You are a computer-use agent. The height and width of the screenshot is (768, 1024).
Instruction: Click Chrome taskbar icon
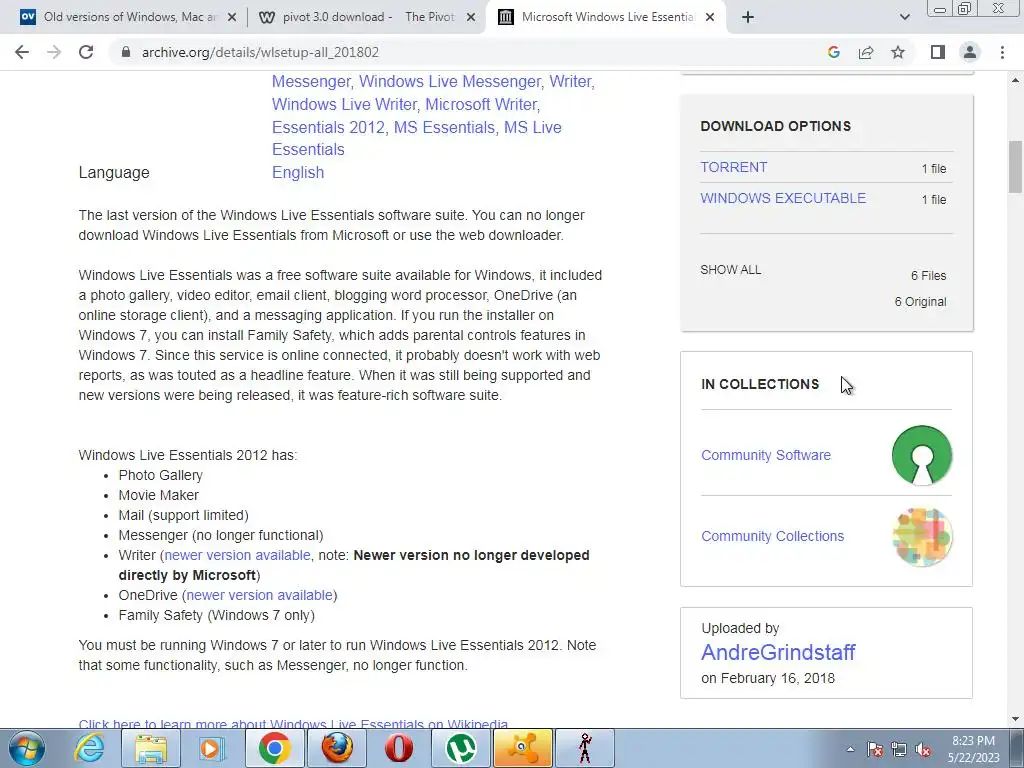click(x=274, y=748)
